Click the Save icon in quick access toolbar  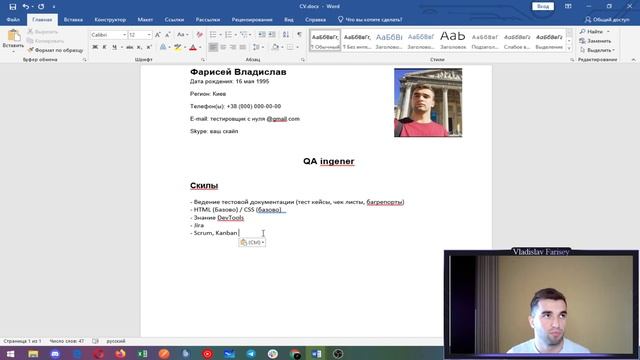(x=13, y=7)
